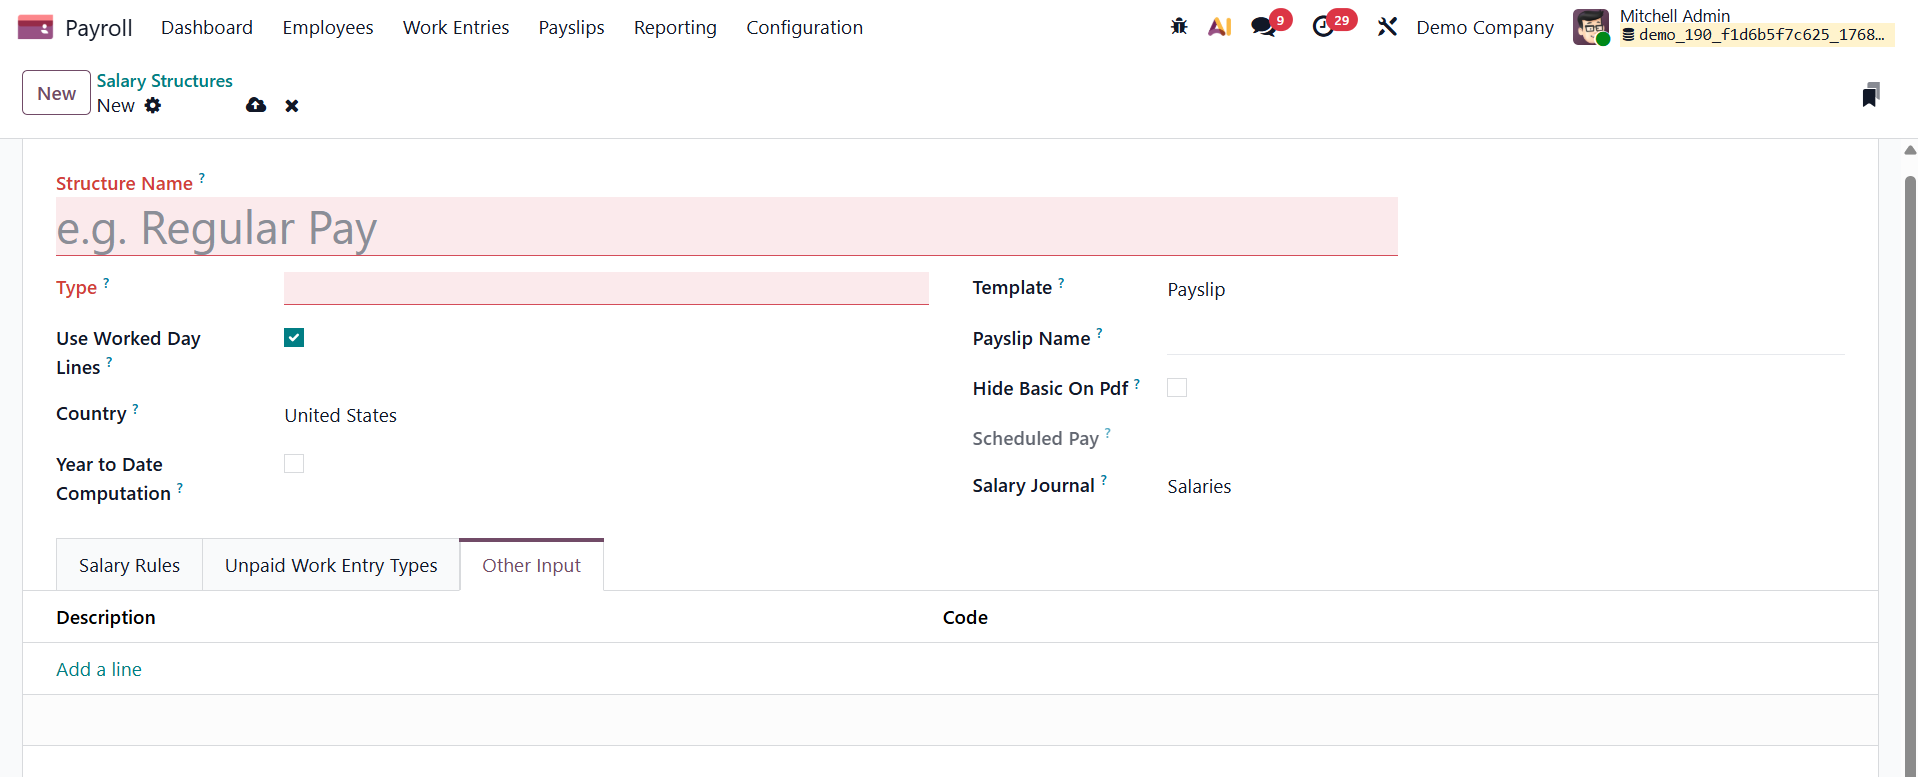This screenshot has width=1918, height=777.
Task: Open the Dashboard menu
Action: tap(207, 27)
